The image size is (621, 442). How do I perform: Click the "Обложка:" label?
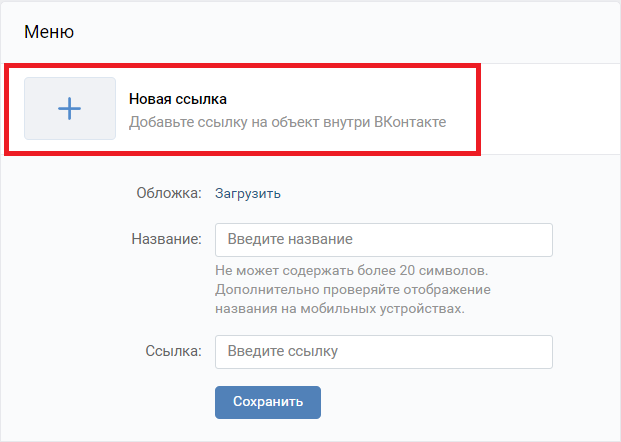[x=169, y=193]
